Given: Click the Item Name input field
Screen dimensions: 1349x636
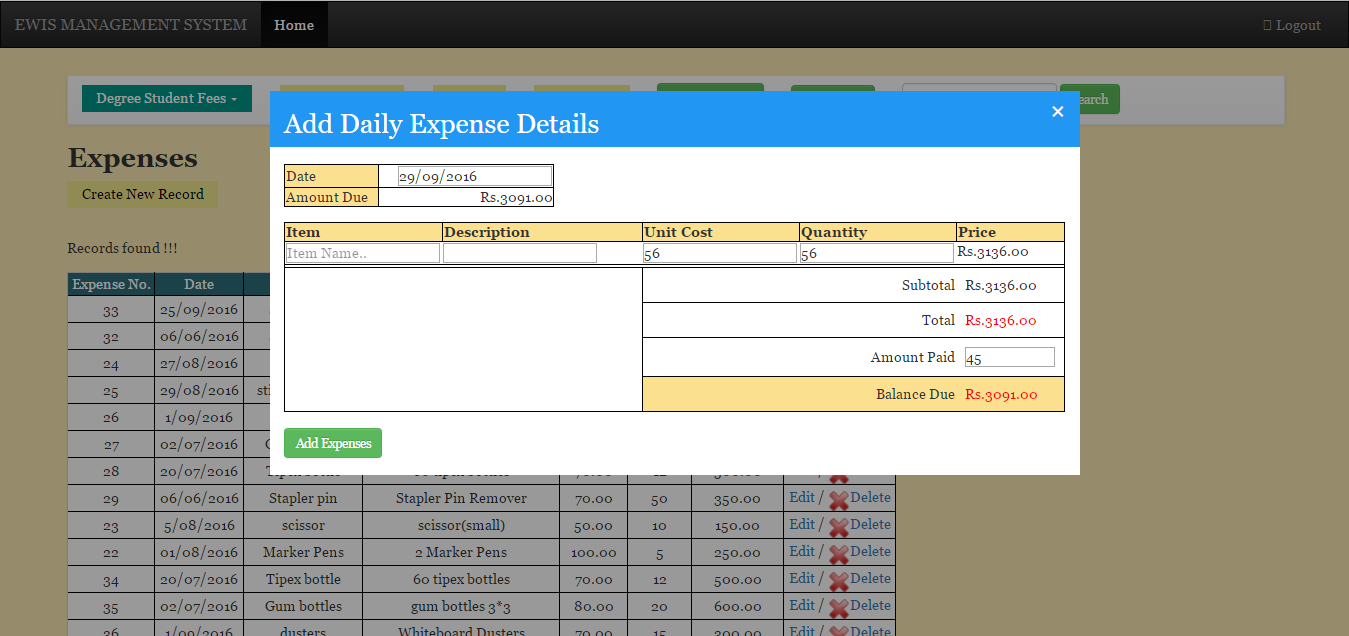Looking at the screenshot, I should click(362, 252).
